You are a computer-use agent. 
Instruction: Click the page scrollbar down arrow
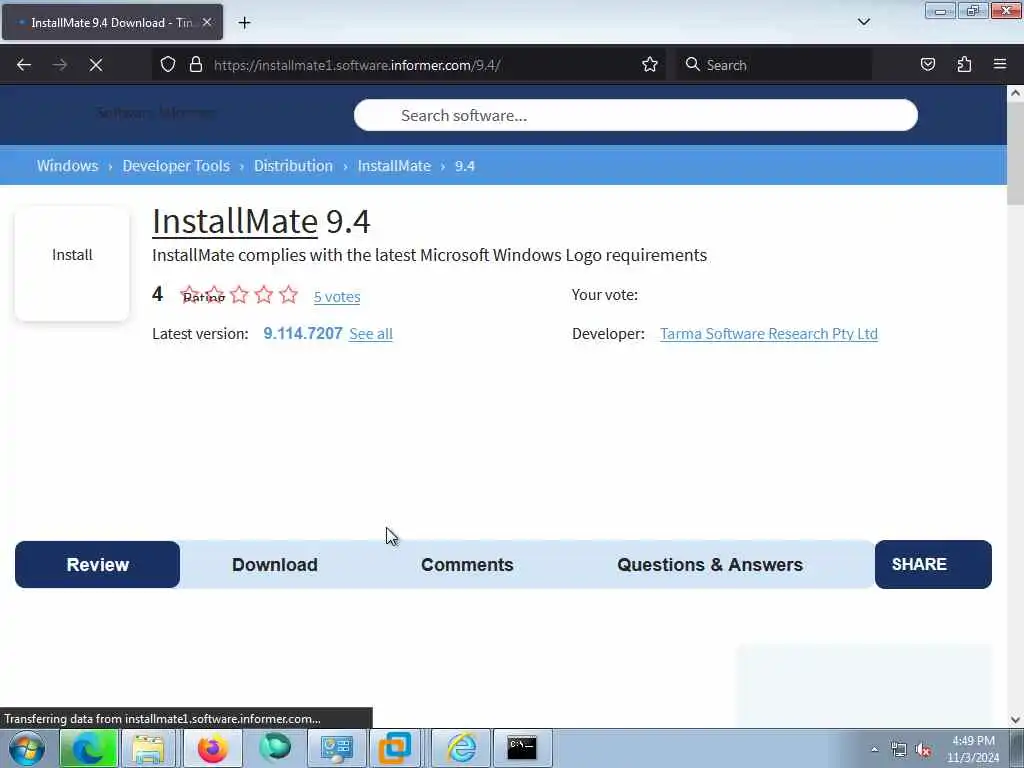1016,720
